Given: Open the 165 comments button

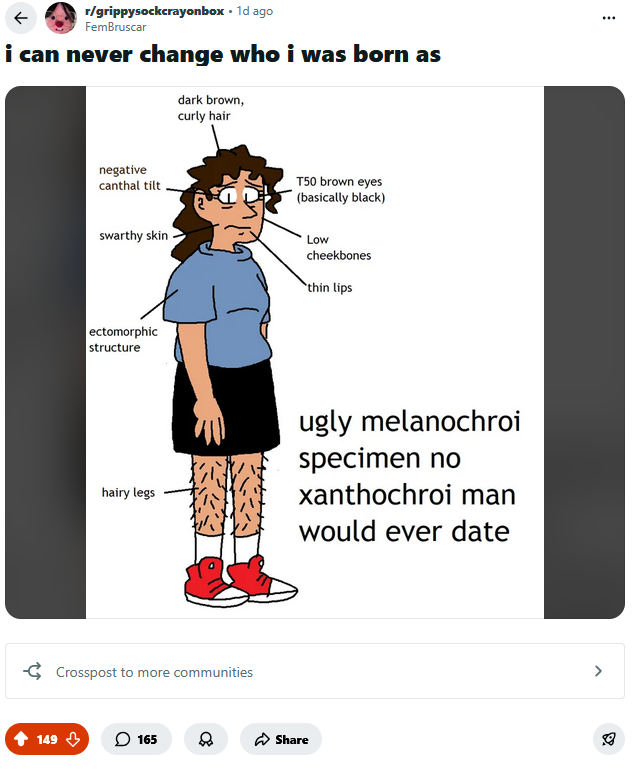Looking at the screenshot, I should pyautogui.click(x=136, y=739).
